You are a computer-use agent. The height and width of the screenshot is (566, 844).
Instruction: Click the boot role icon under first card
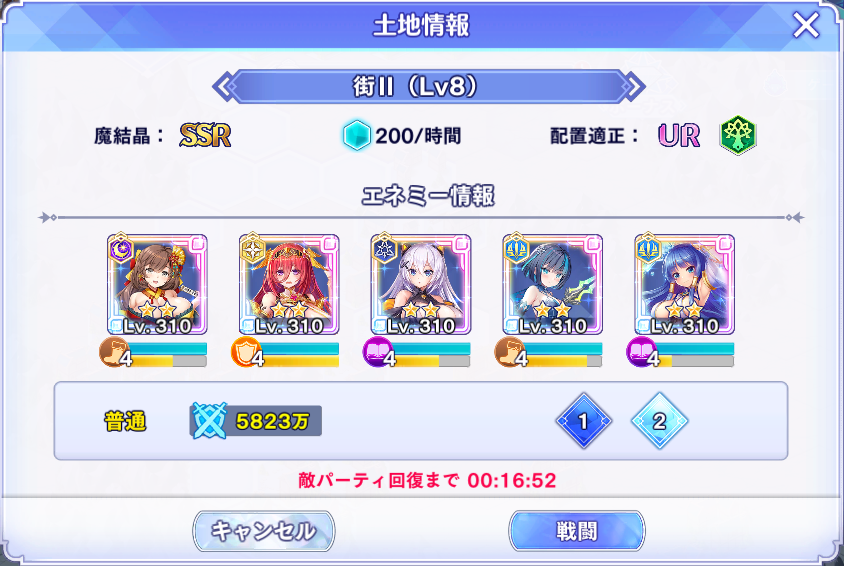[113, 352]
